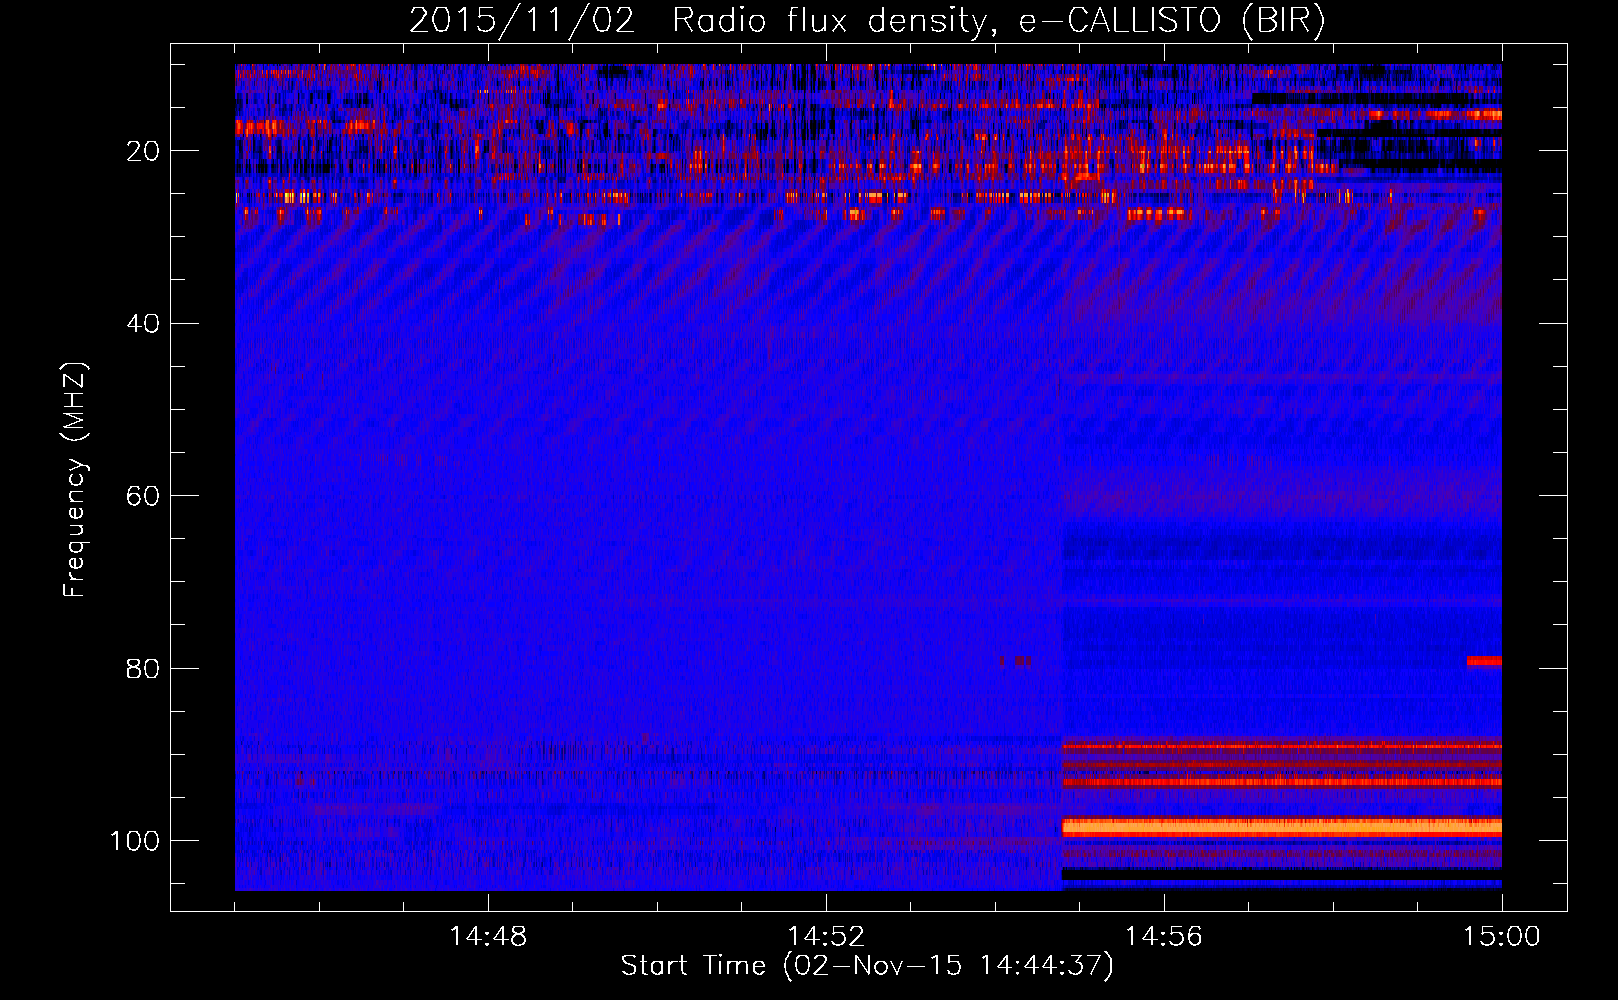Screen dimensions: 1618x1000
Task: Click the '40' frequency tick label
Action: click(x=143, y=324)
